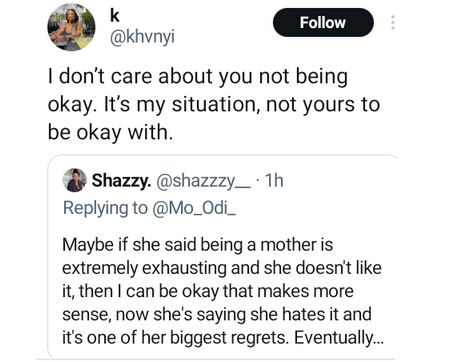Image resolution: width=476 pixels, height=362 pixels.
Task: Click the 1h timestamp on quoted tweet
Action: click(273, 181)
